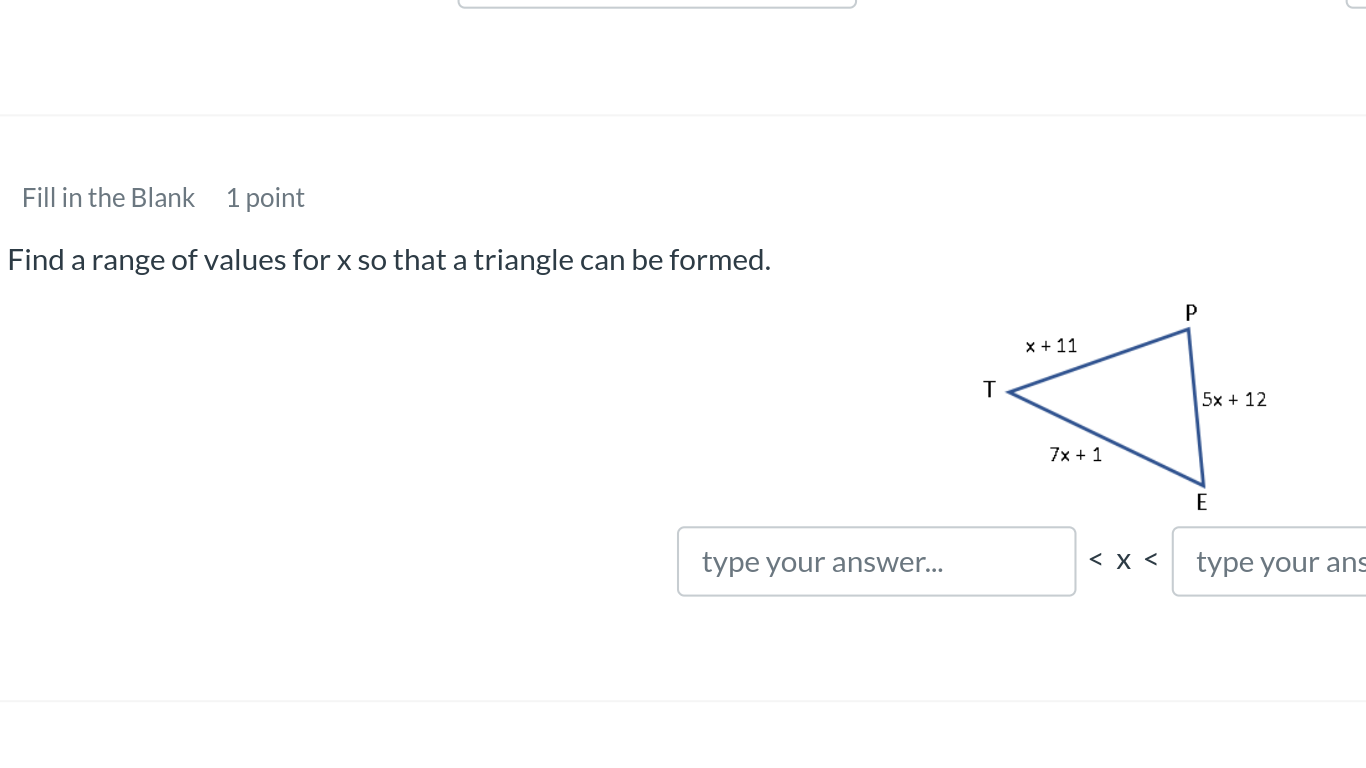
Task: Click the cut-off box in the top-right corner
Action: pyautogui.click(x=1357, y=4)
